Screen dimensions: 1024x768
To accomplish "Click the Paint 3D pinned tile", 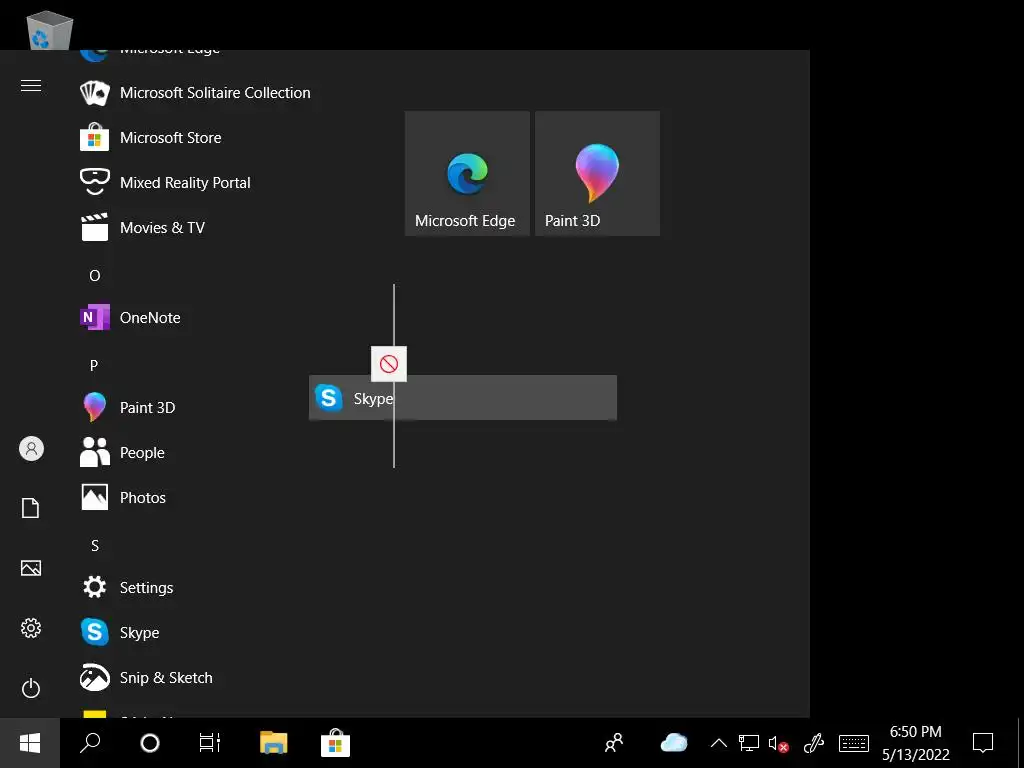I will pos(598,174).
